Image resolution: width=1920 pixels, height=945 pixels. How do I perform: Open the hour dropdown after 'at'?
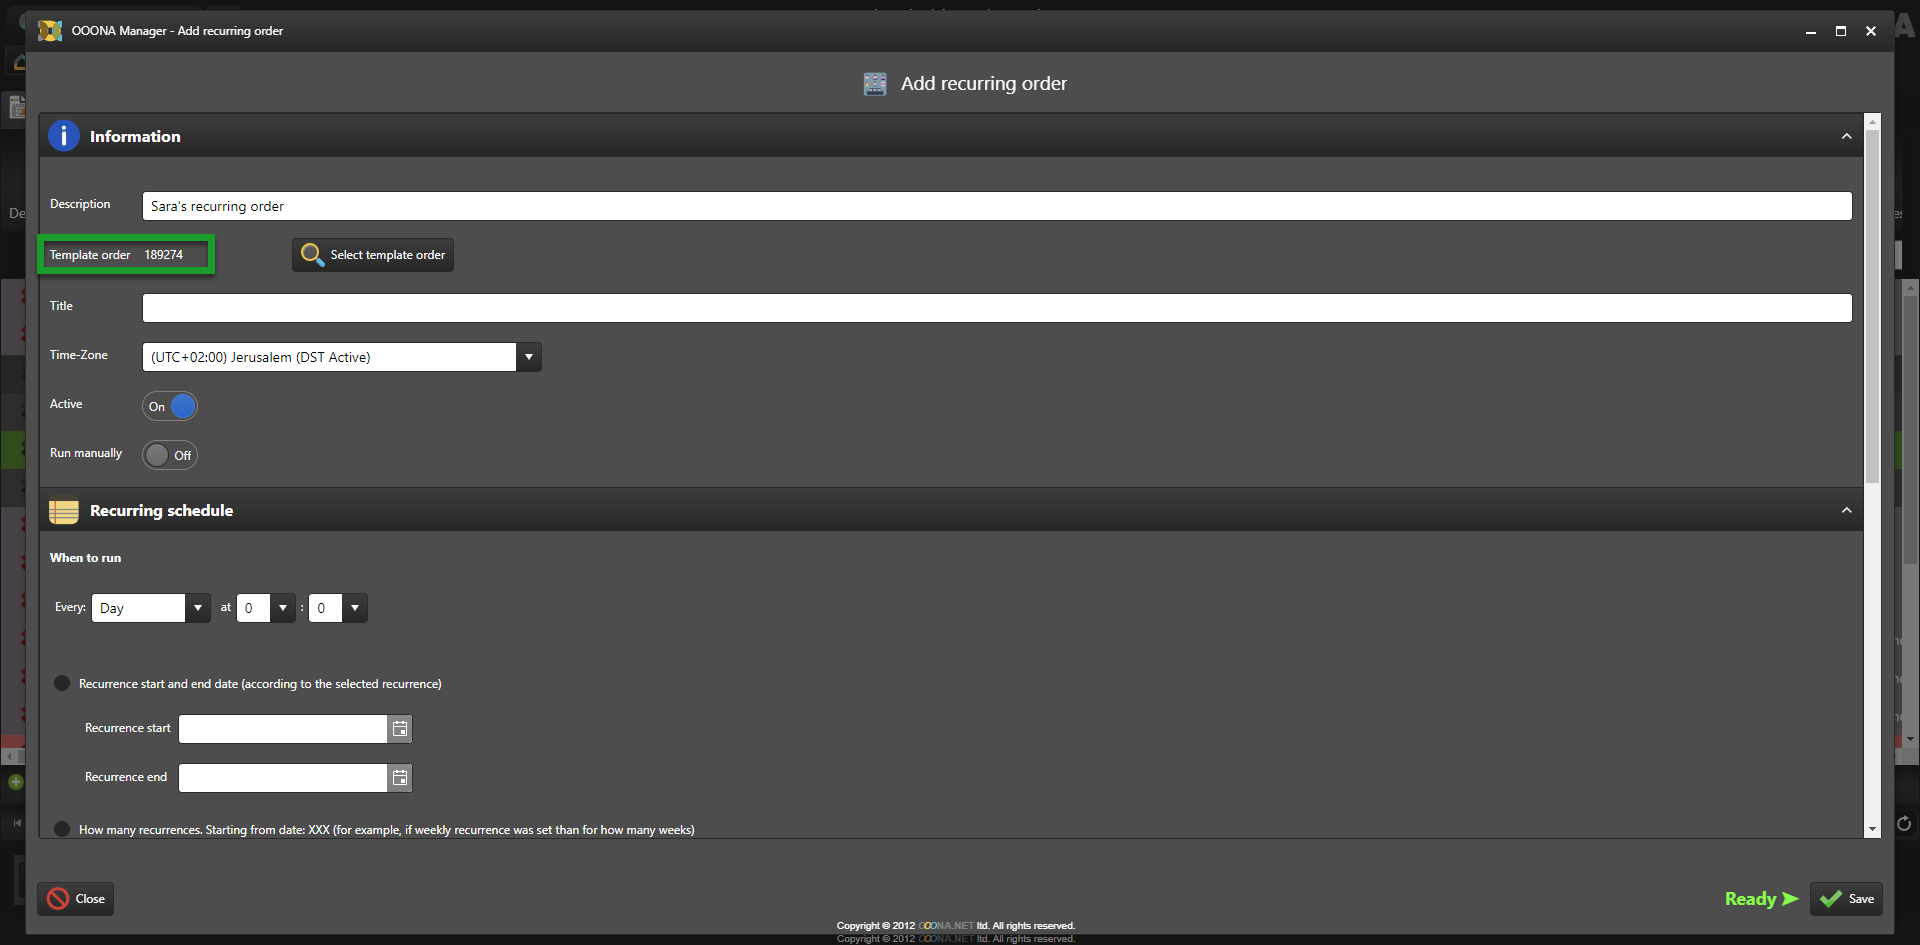tap(283, 608)
